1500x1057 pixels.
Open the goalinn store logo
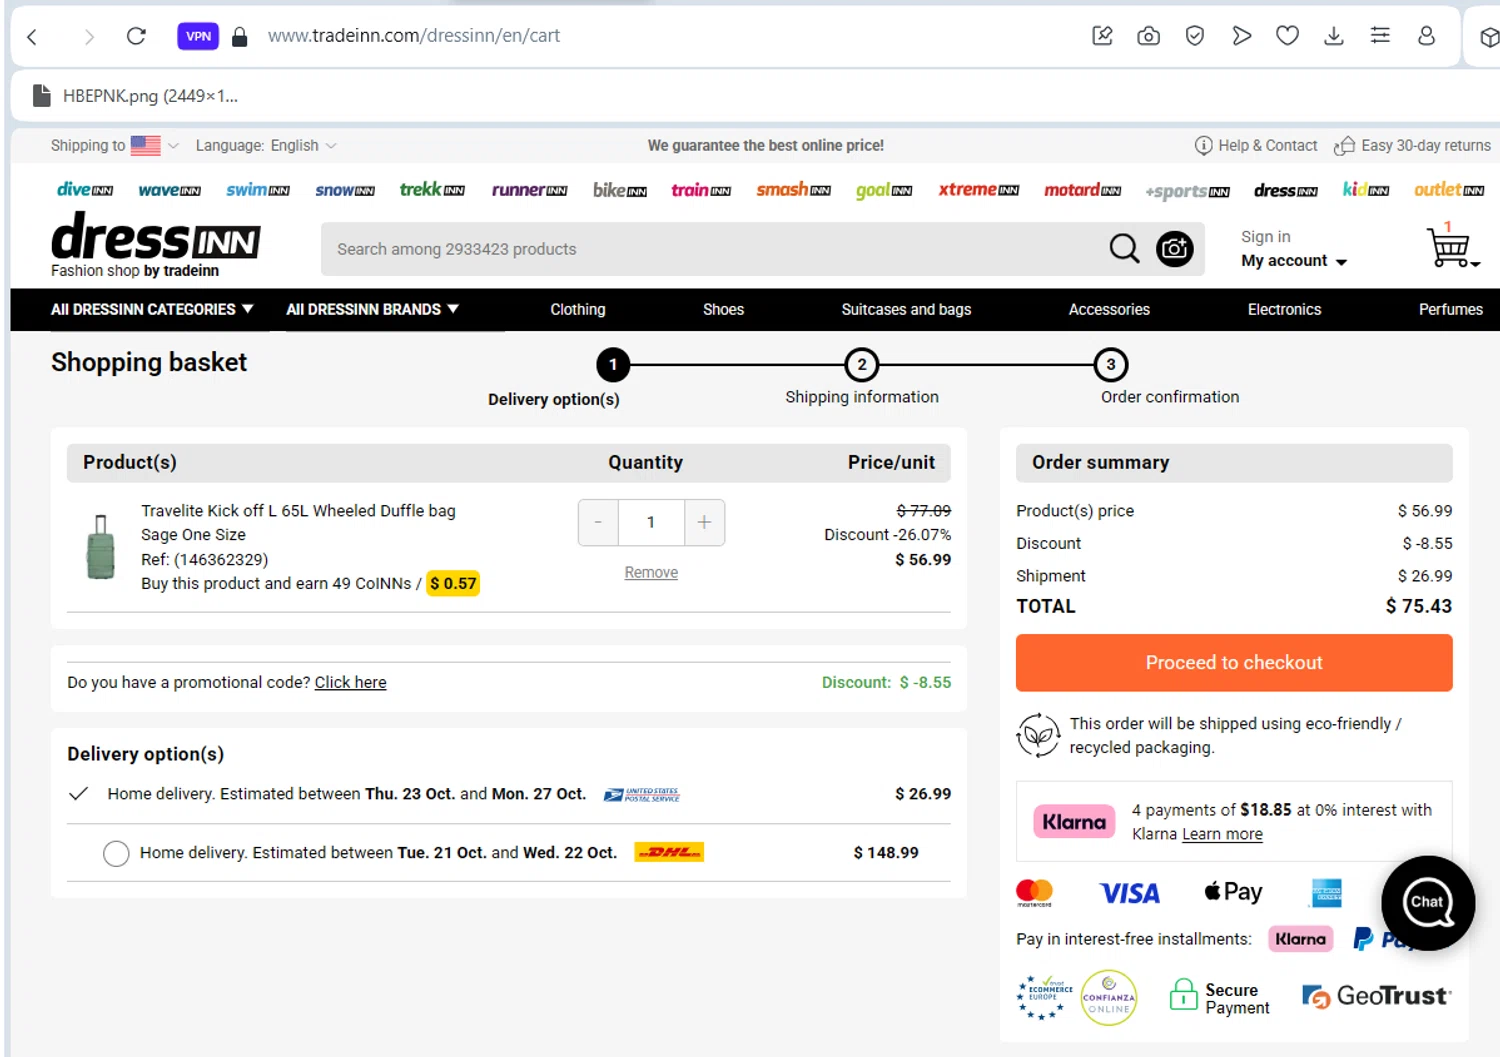tap(883, 190)
